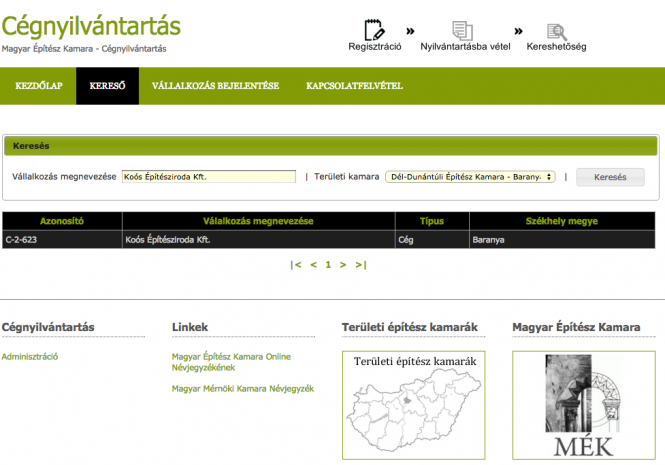Open the Területi kamara dropdown
This screenshot has height=465, width=665.
click(x=470, y=176)
